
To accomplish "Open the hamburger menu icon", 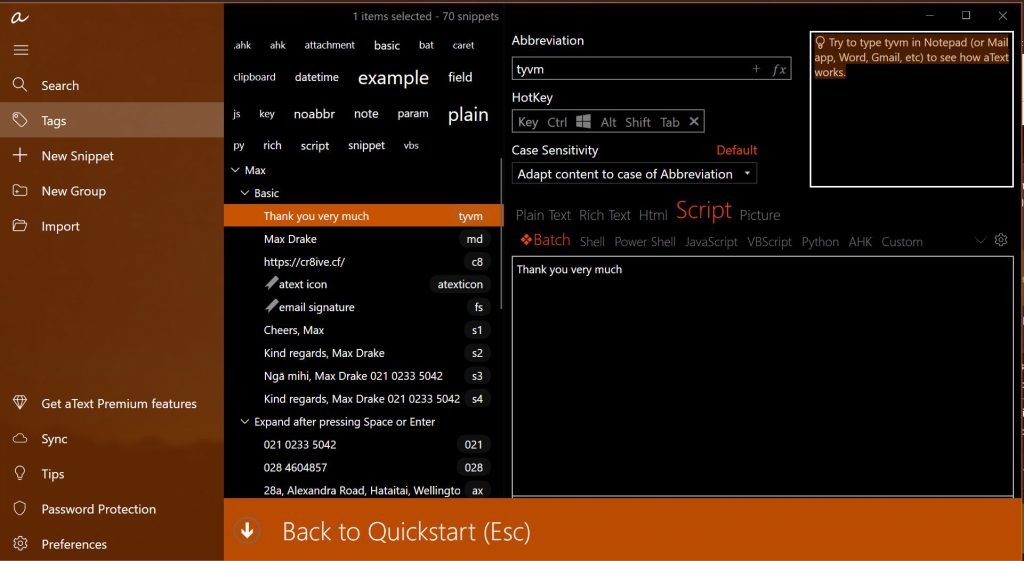I will point(21,50).
